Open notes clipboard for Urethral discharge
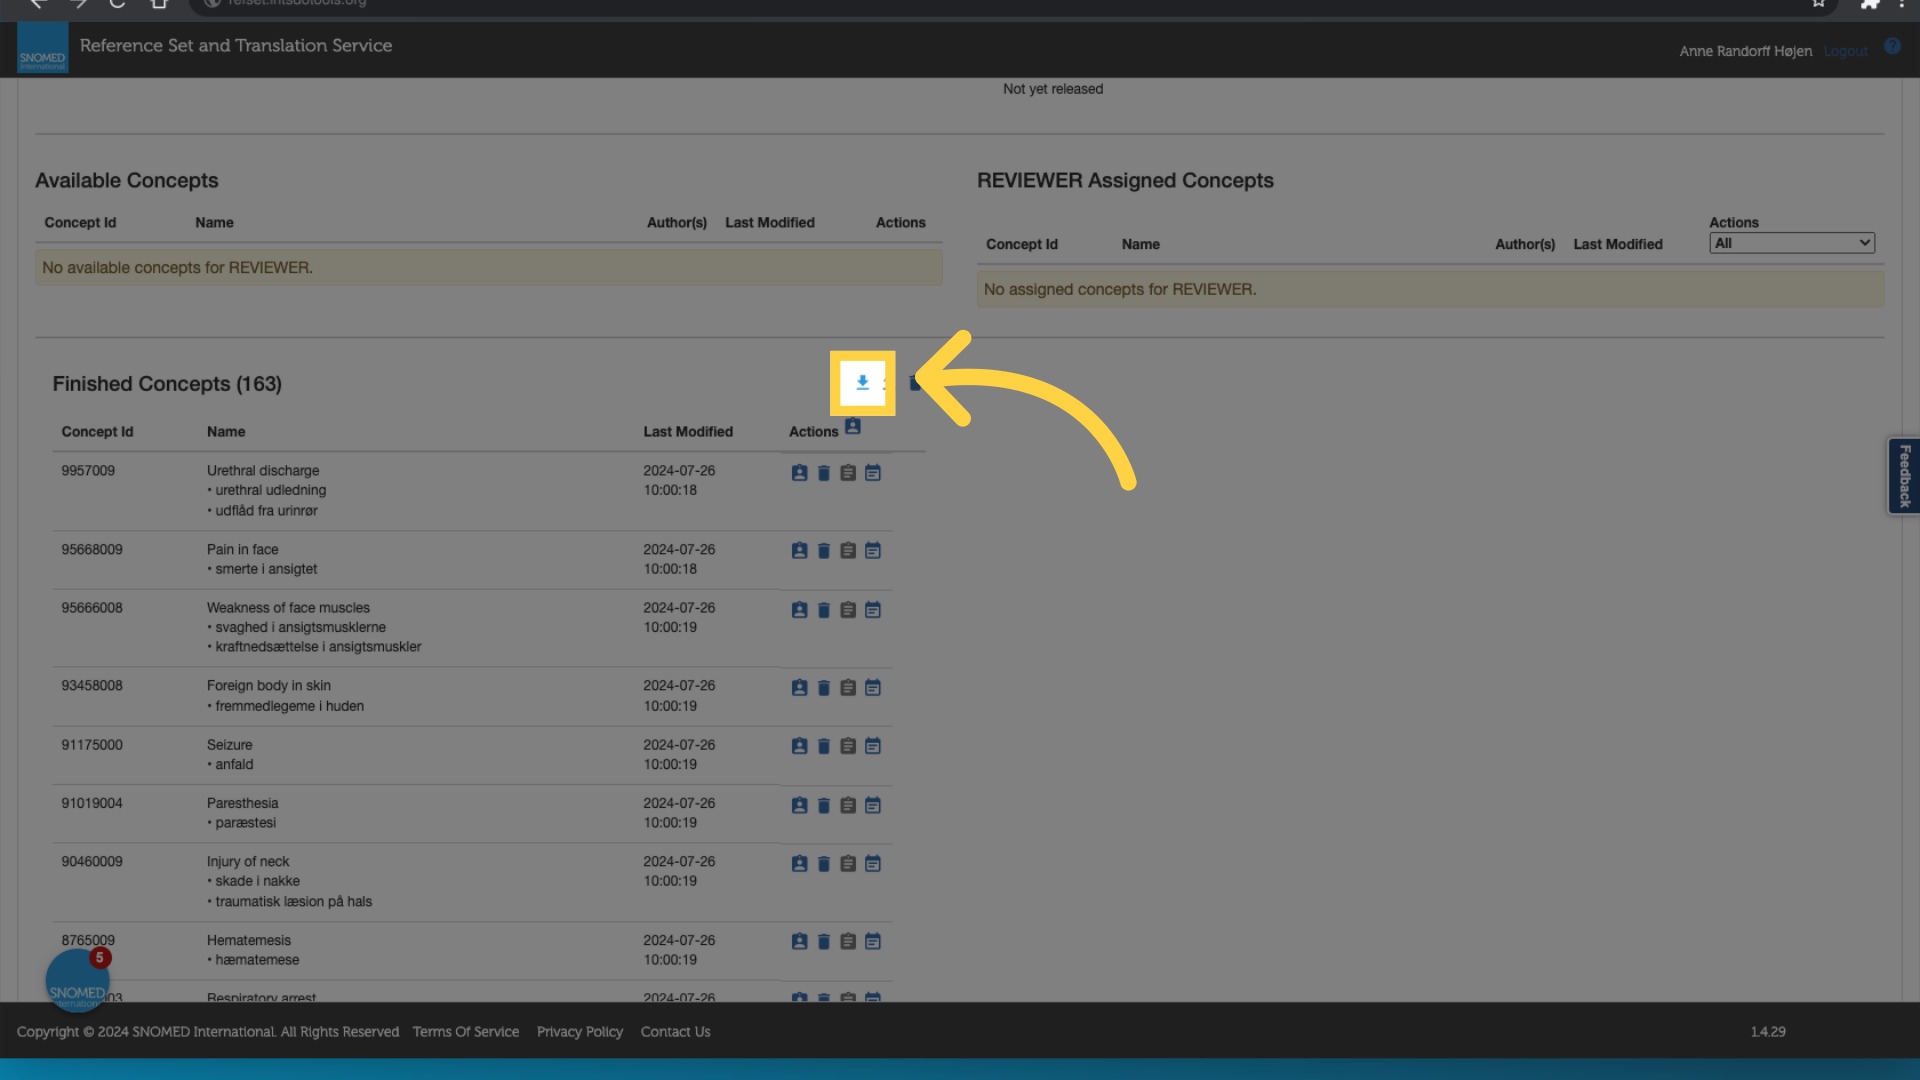 [848, 473]
